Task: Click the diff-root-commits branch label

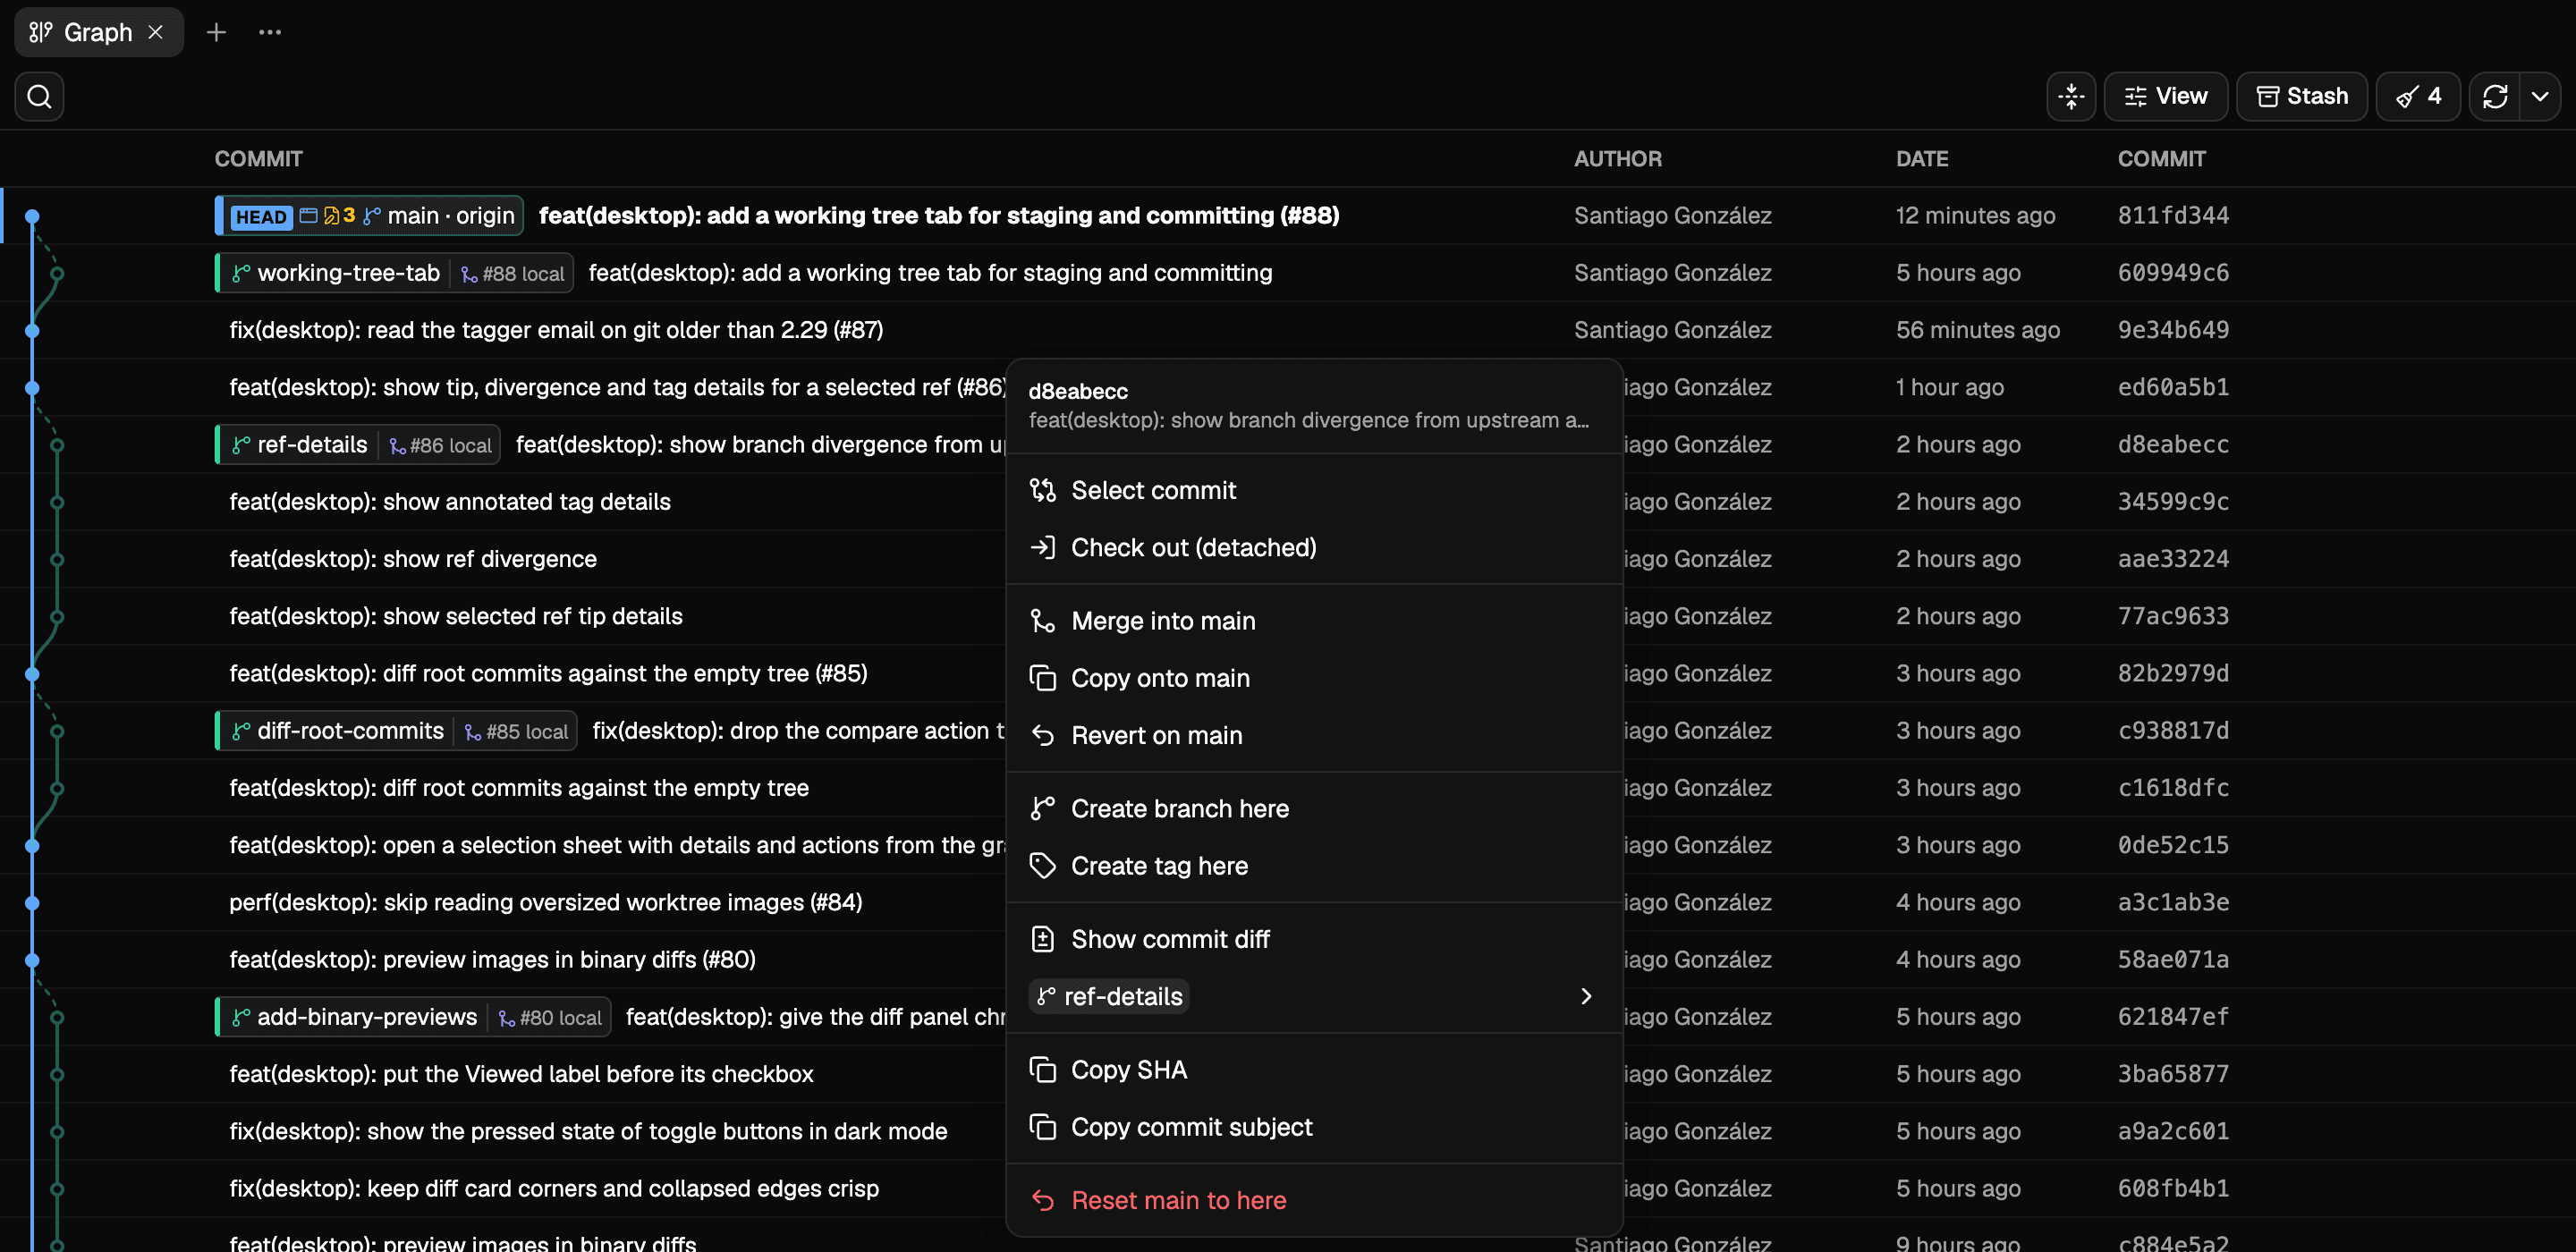Action: [339, 731]
